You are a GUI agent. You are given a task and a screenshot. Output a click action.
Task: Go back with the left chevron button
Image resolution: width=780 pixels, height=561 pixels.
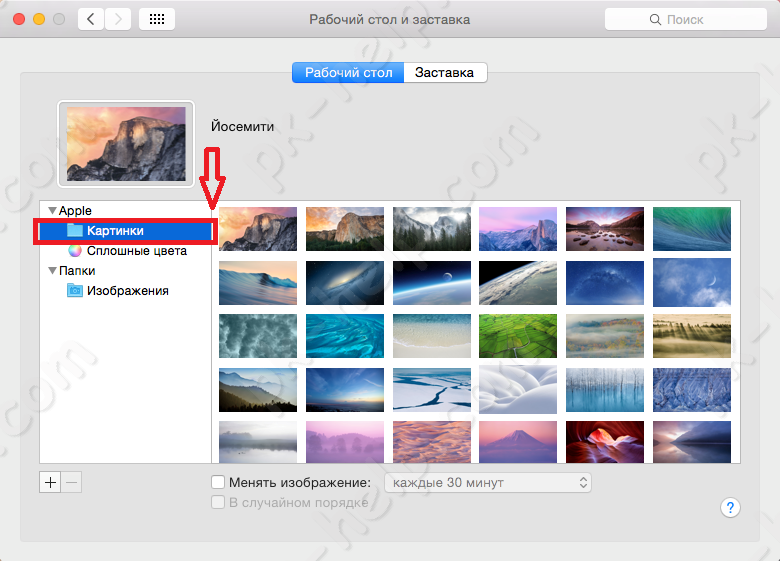(91, 19)
